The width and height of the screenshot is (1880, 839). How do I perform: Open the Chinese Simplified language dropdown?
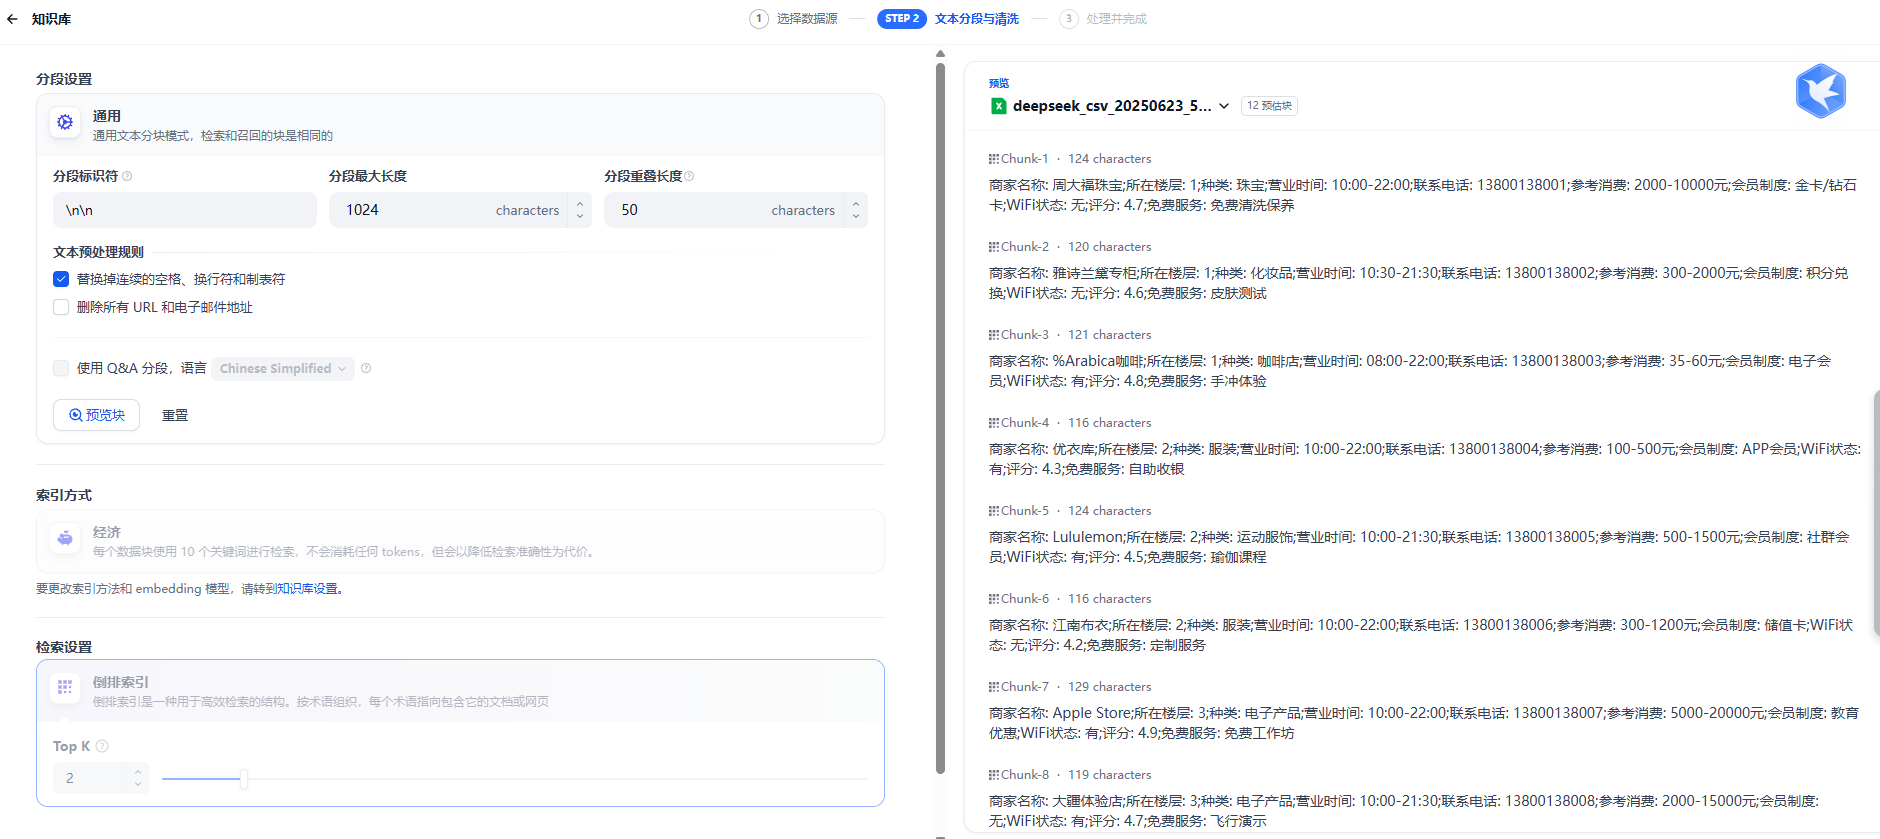click(283, 369)
